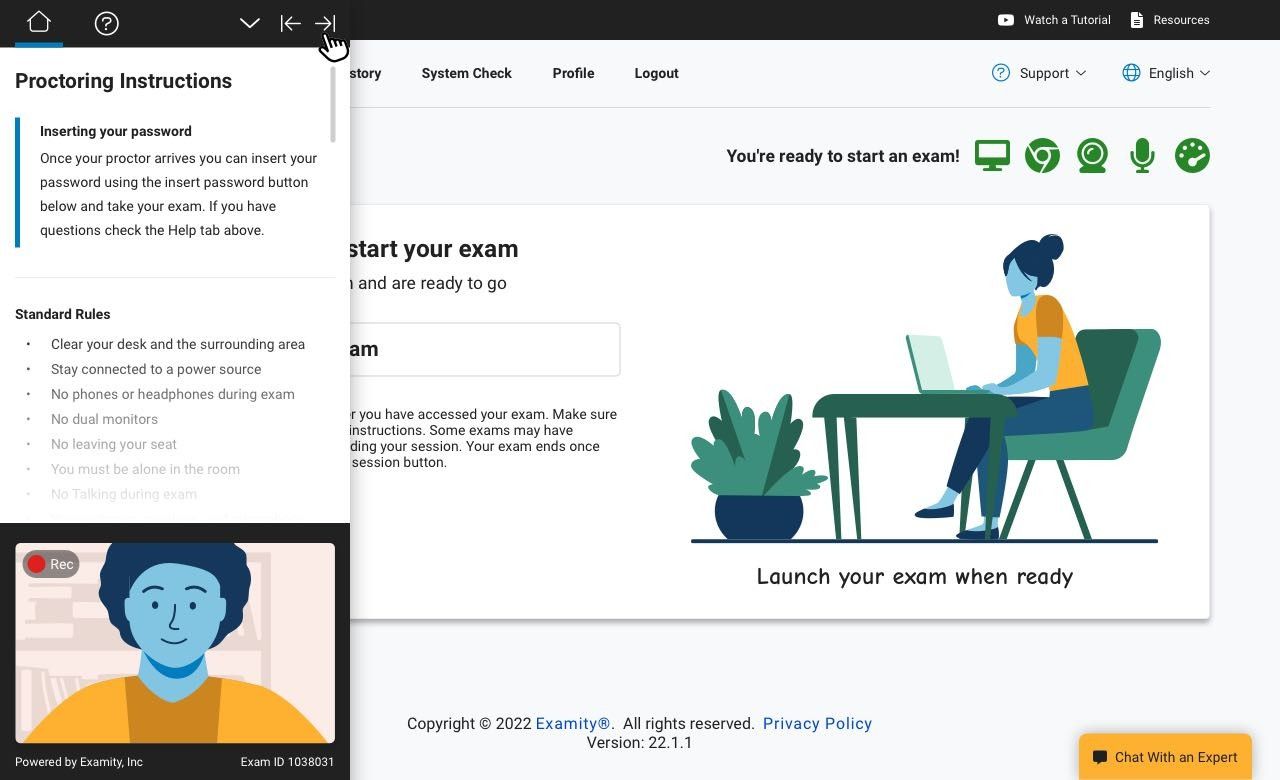Click the 'Proctoring Instructions' title
Screen dimensions: 1280x780
123,81
